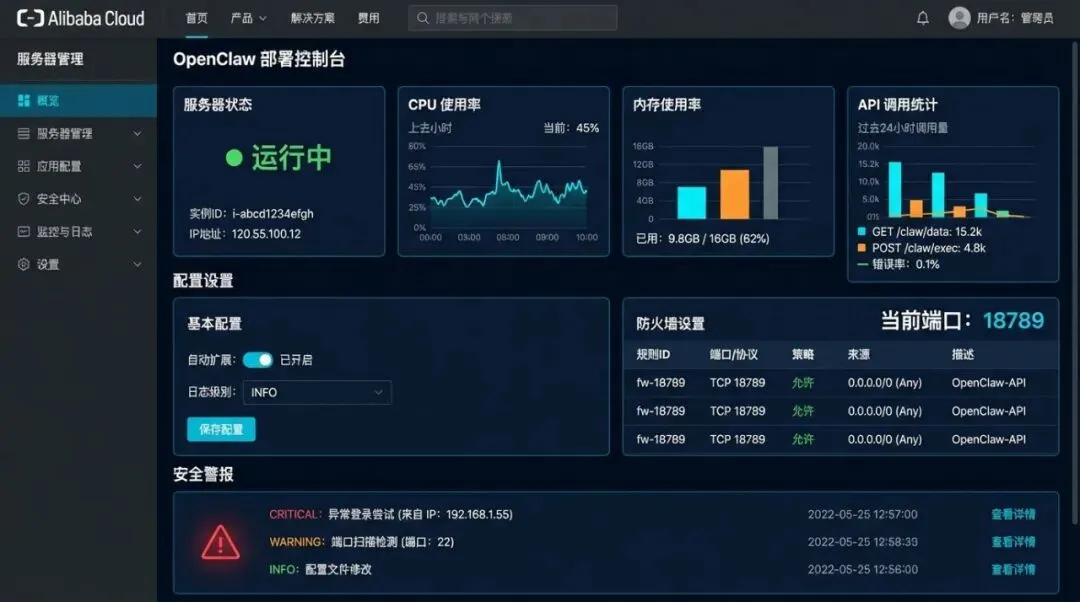Expand the 安全中心 chevron
Viewport: 1080px width, 602px height.
(x=137, y=199)
